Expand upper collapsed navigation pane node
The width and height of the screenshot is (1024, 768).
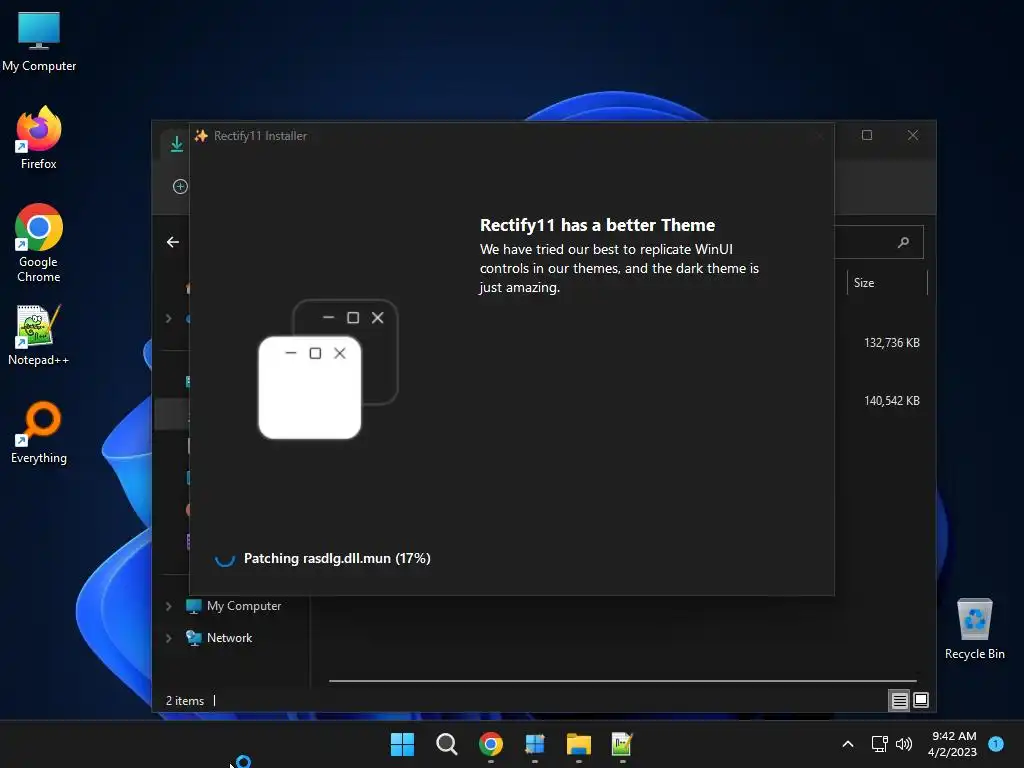click(x=168, y=318)
